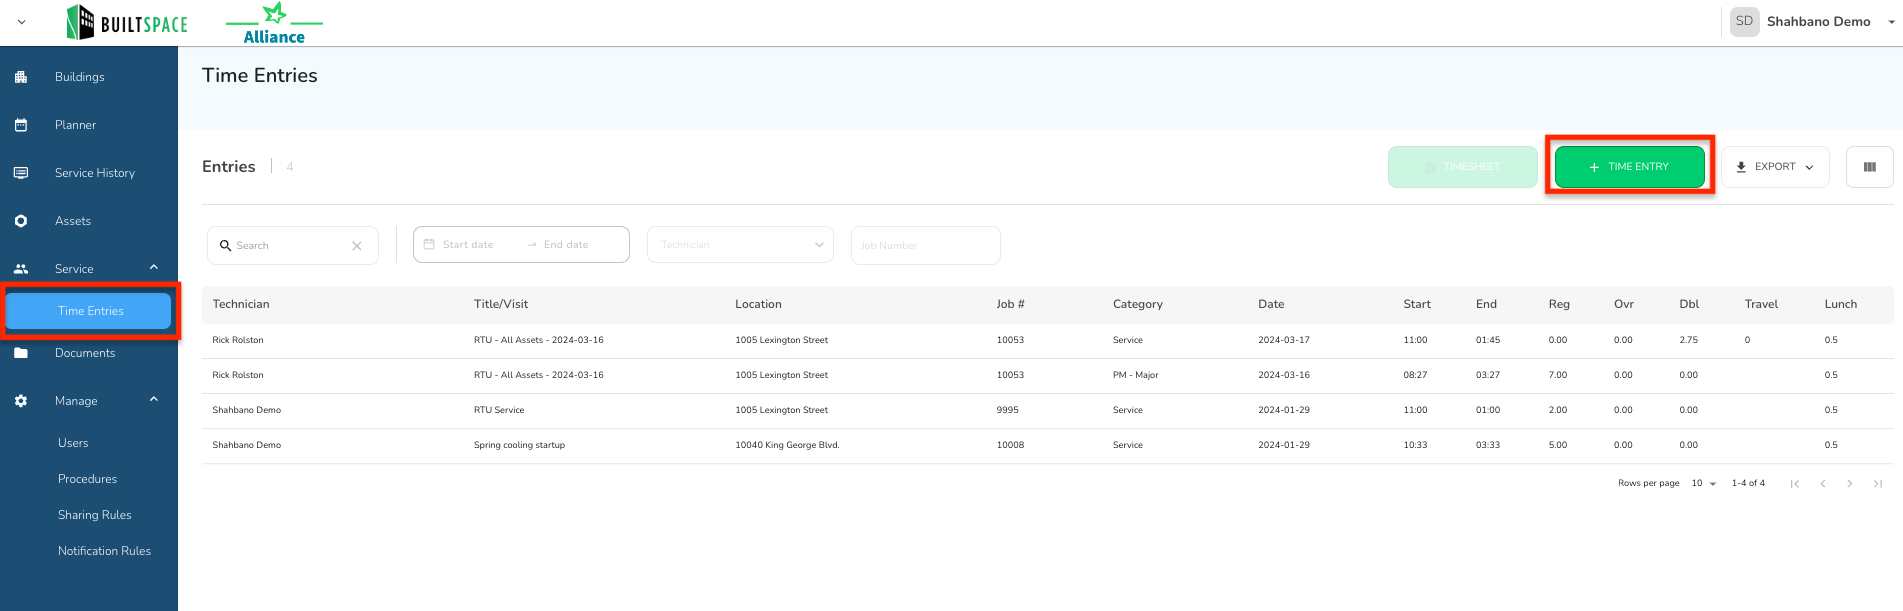Image resolution: width=1903 pixels, height=611 pixels.
Task: Click the Lunch column header
Action: point(1840,304)
